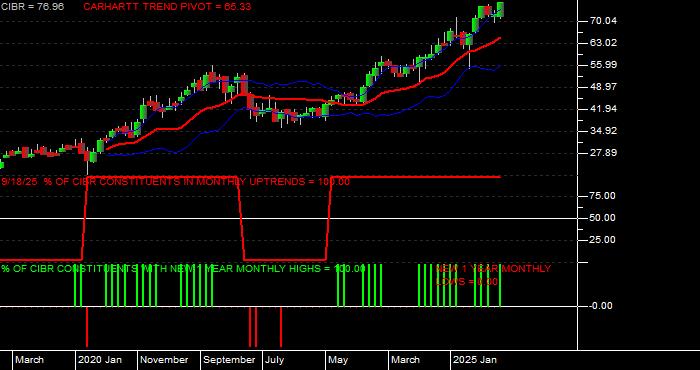Click the March label just before 2025 Jan
Image resolution: width=700 pixels, height=370 pixels.
pyautogui.click(x=406, y=360)
